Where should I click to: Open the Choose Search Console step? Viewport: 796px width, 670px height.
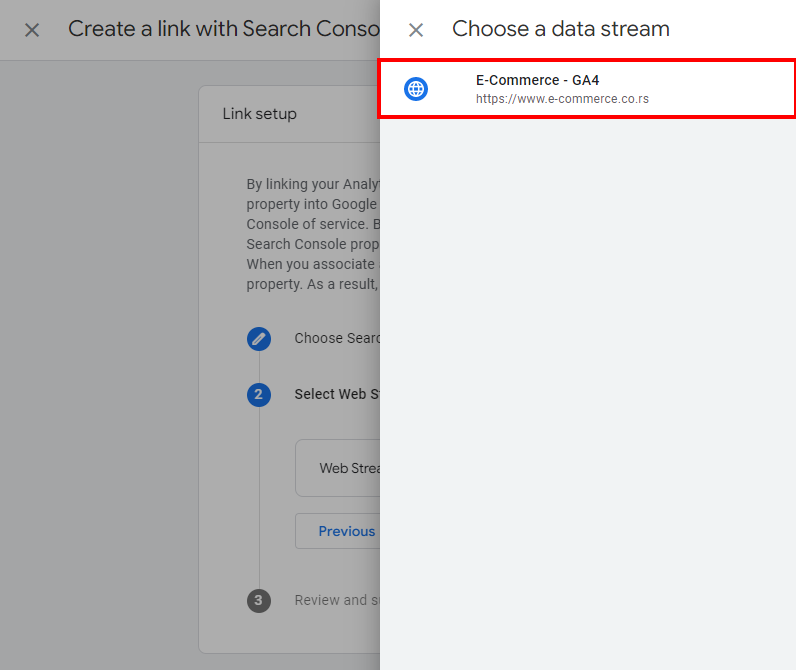[337, 338]
